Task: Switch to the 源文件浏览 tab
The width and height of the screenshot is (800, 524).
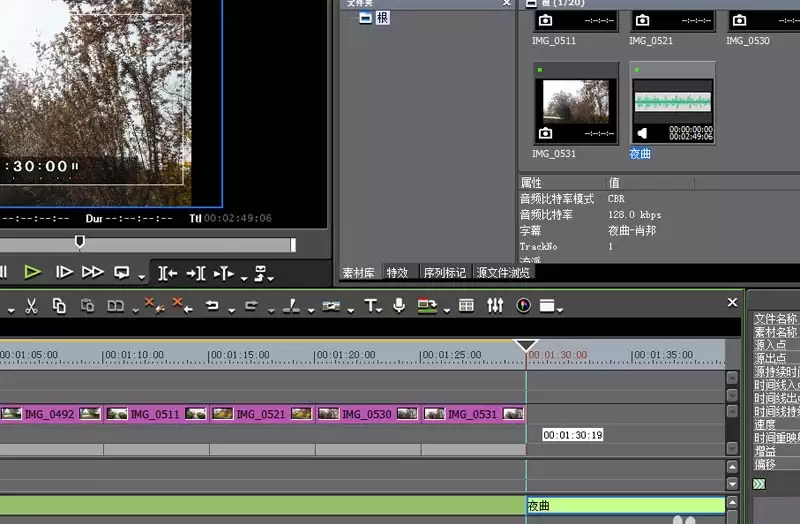Action: [503, 273]
